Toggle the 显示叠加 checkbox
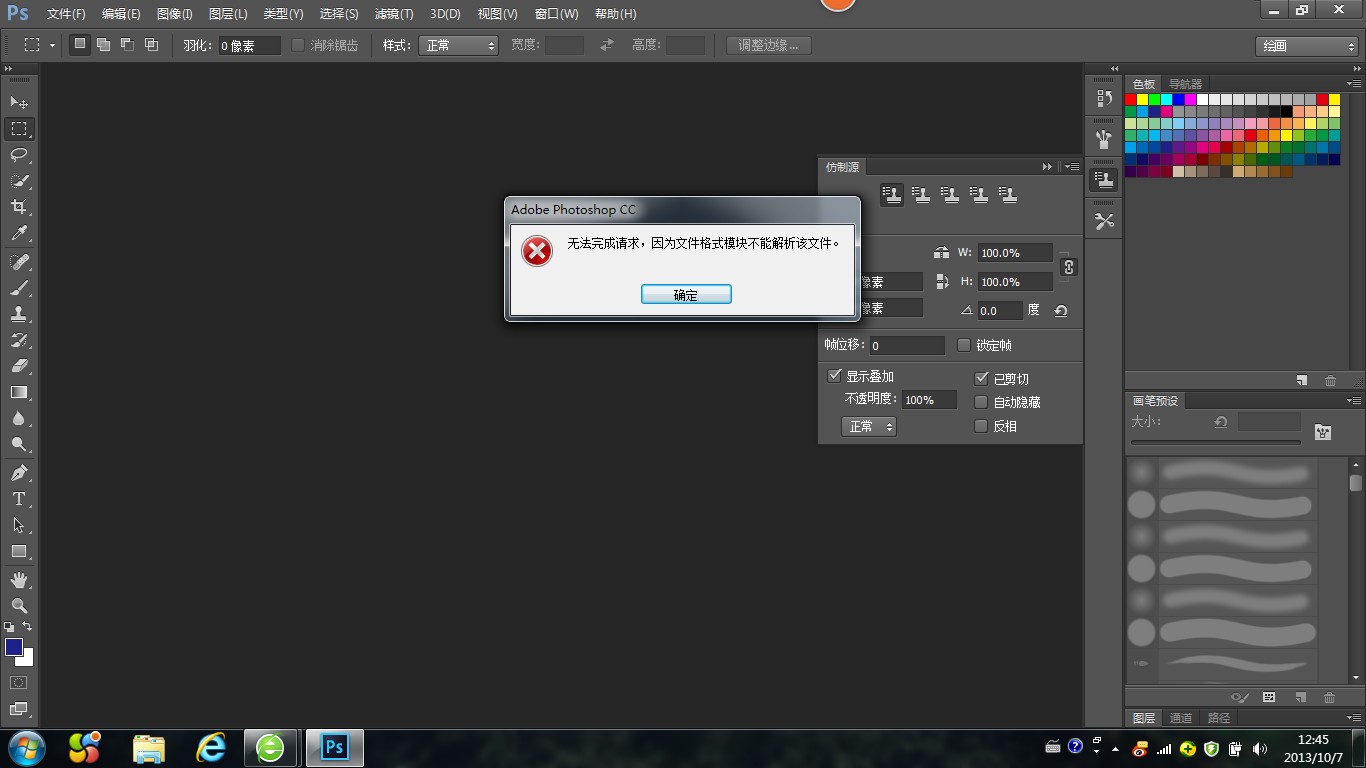Screen dimensions: 1366x768 pos(835,376)
